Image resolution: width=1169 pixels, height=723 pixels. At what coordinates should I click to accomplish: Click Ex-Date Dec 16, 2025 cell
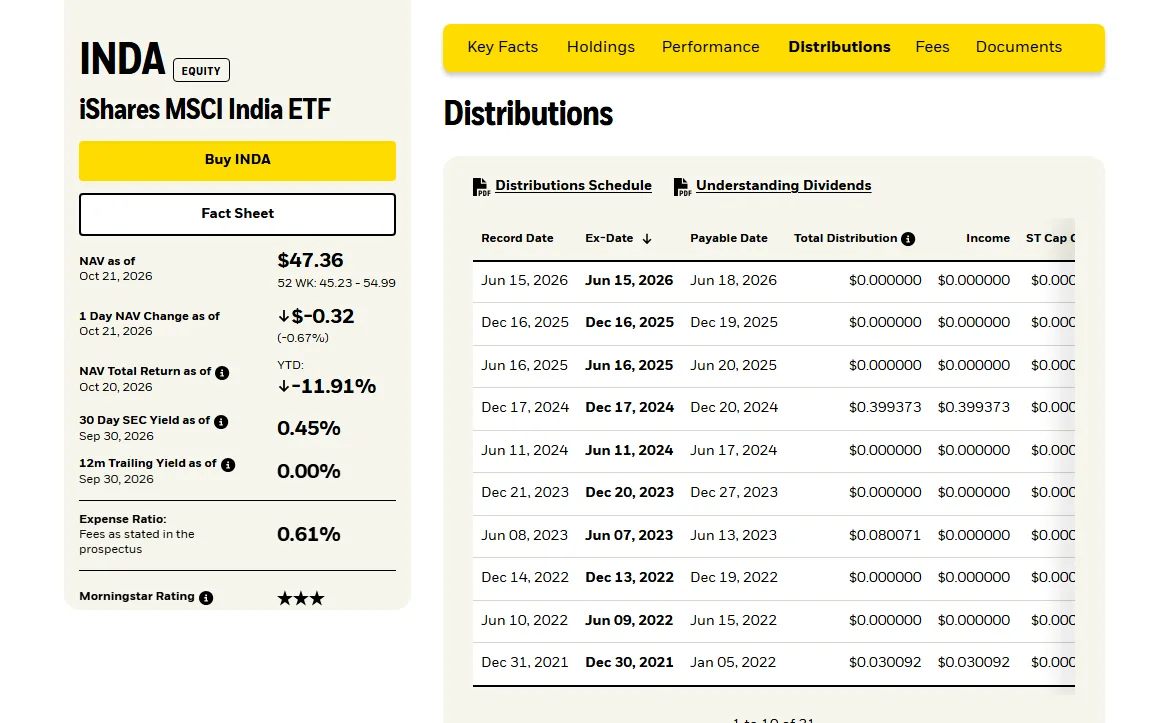[629, 323]
